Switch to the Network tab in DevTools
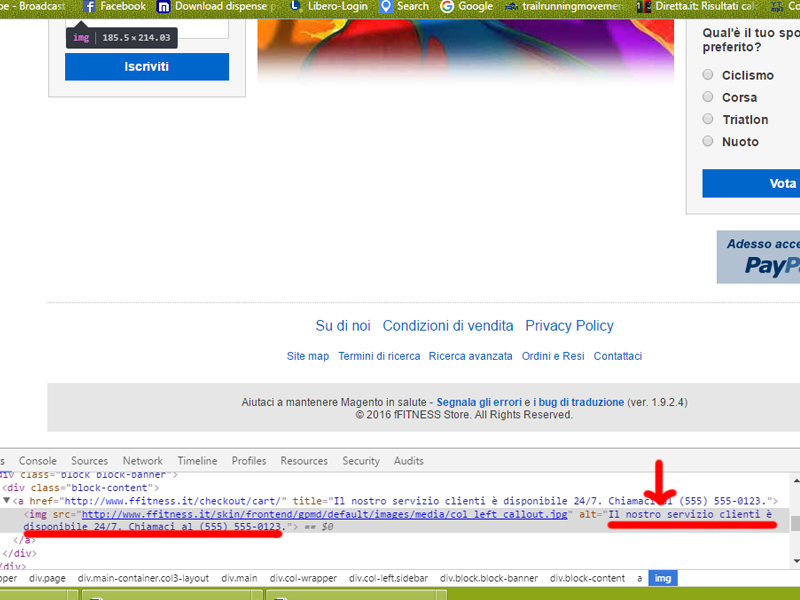 (143, 461)
